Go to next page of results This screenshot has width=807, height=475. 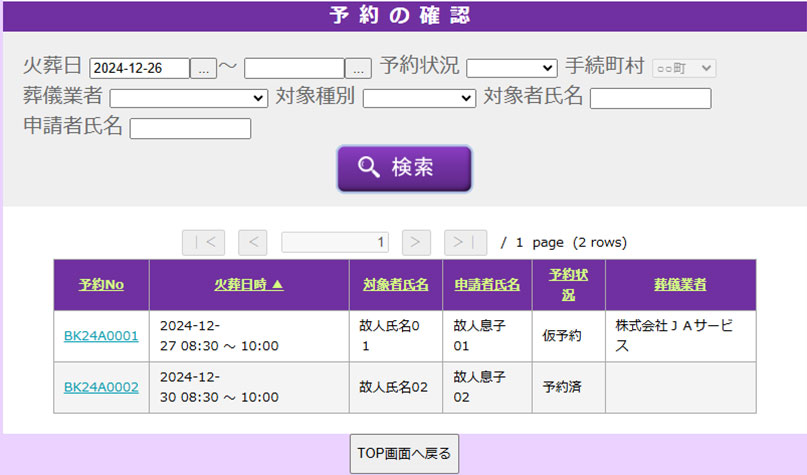pos(416,242)
